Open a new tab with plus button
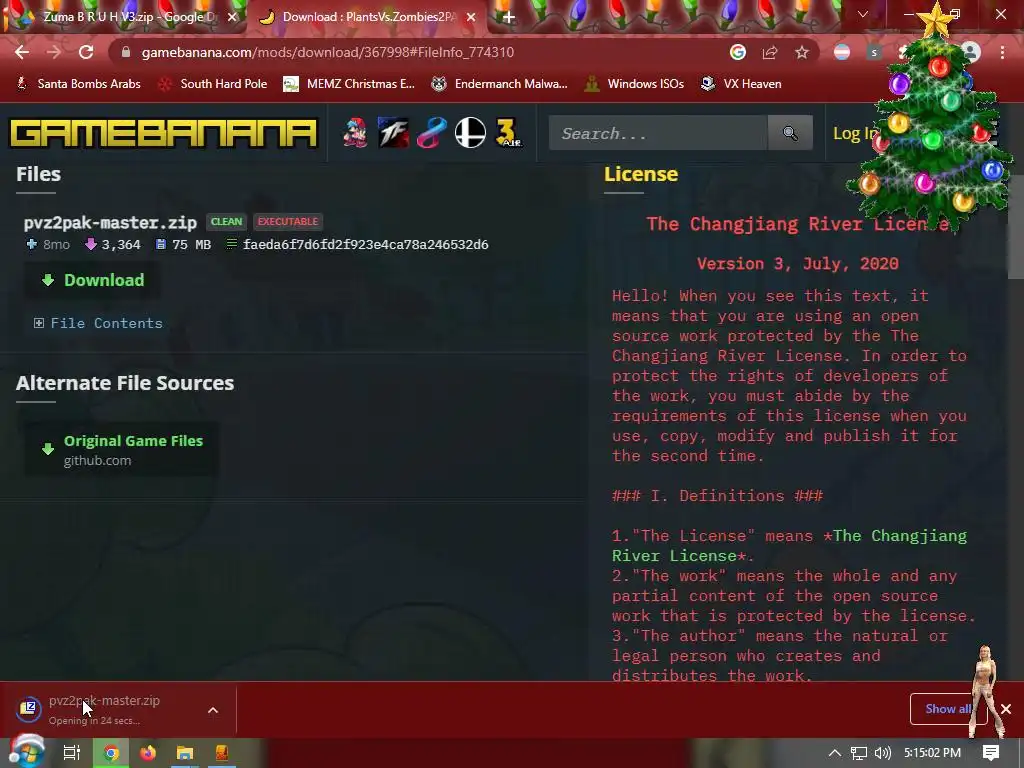 tap(509, 17)
